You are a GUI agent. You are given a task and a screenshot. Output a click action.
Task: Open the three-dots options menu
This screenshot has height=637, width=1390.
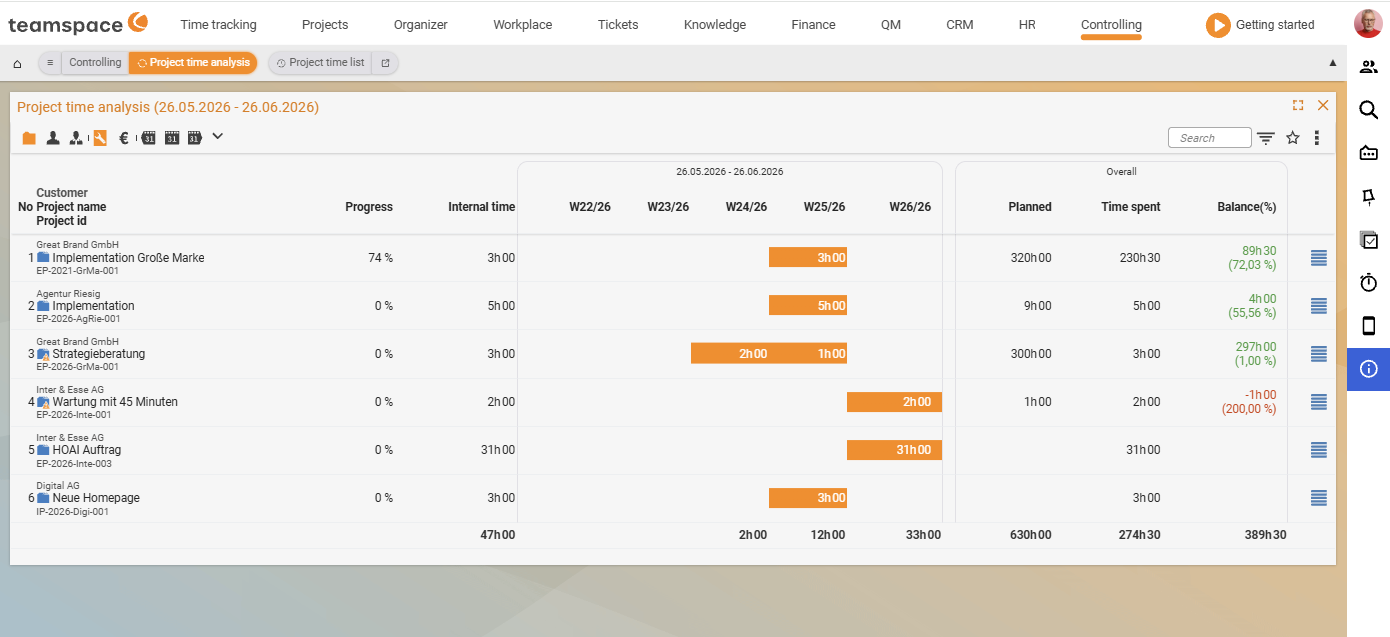click(1317, 138)
